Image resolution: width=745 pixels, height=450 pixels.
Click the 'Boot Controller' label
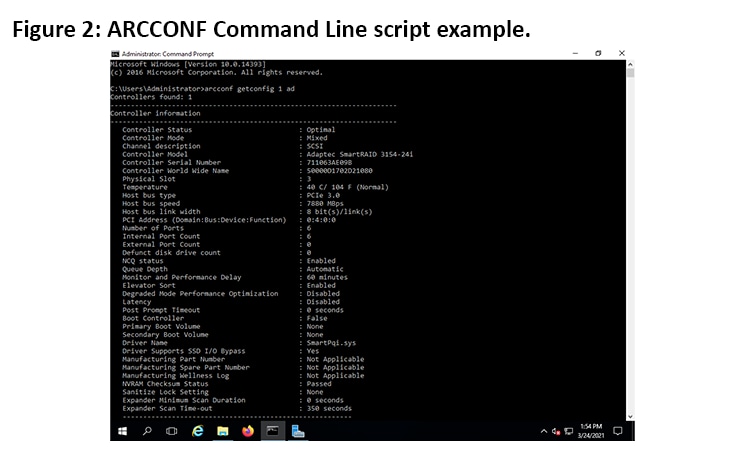click(153, 318)
